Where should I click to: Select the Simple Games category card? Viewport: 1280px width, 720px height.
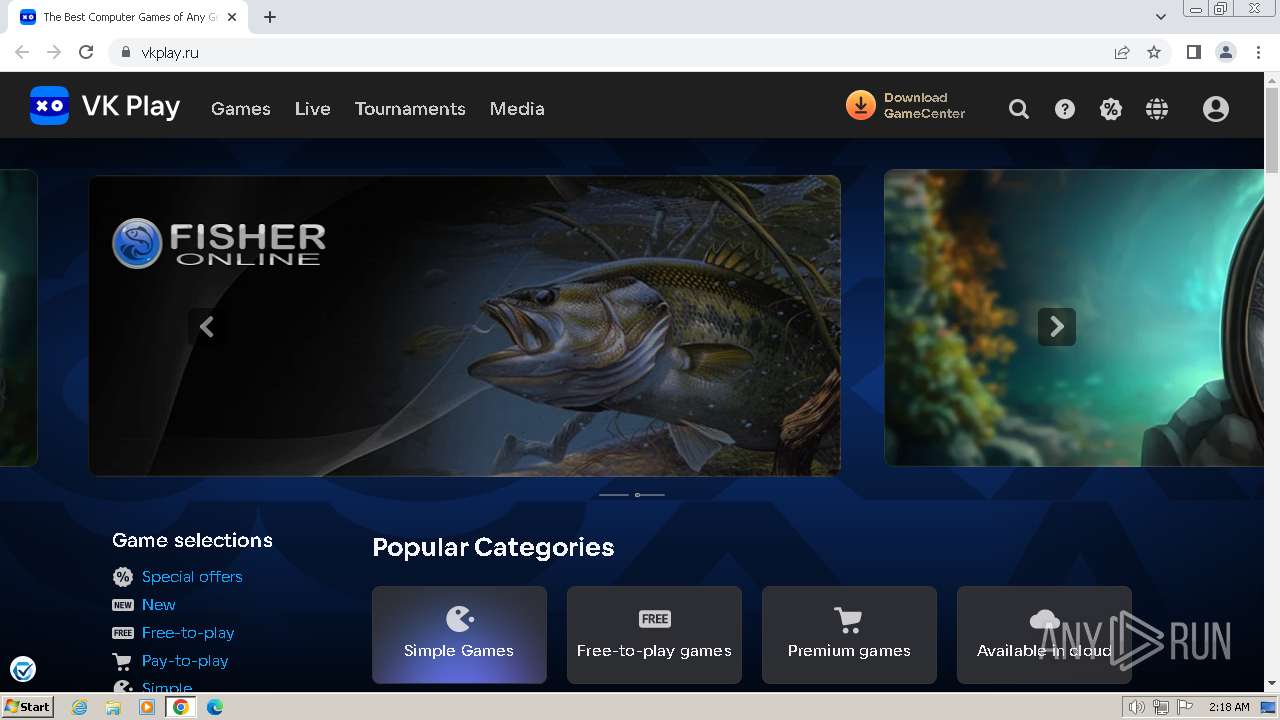pos(459,635)
